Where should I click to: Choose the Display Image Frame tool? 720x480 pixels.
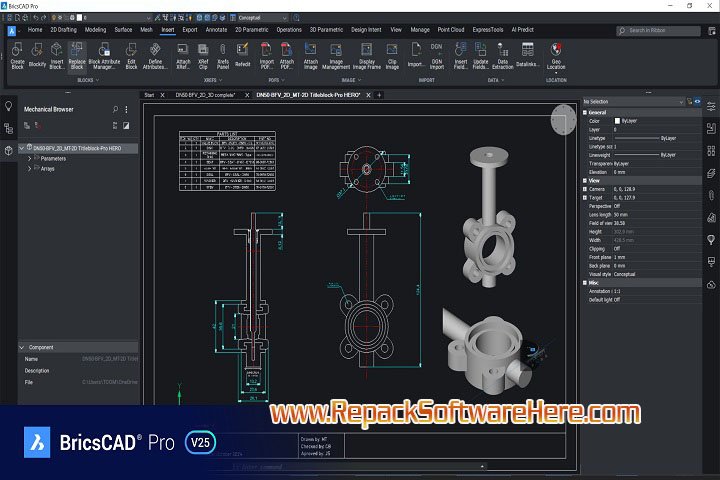coord(366,56)
